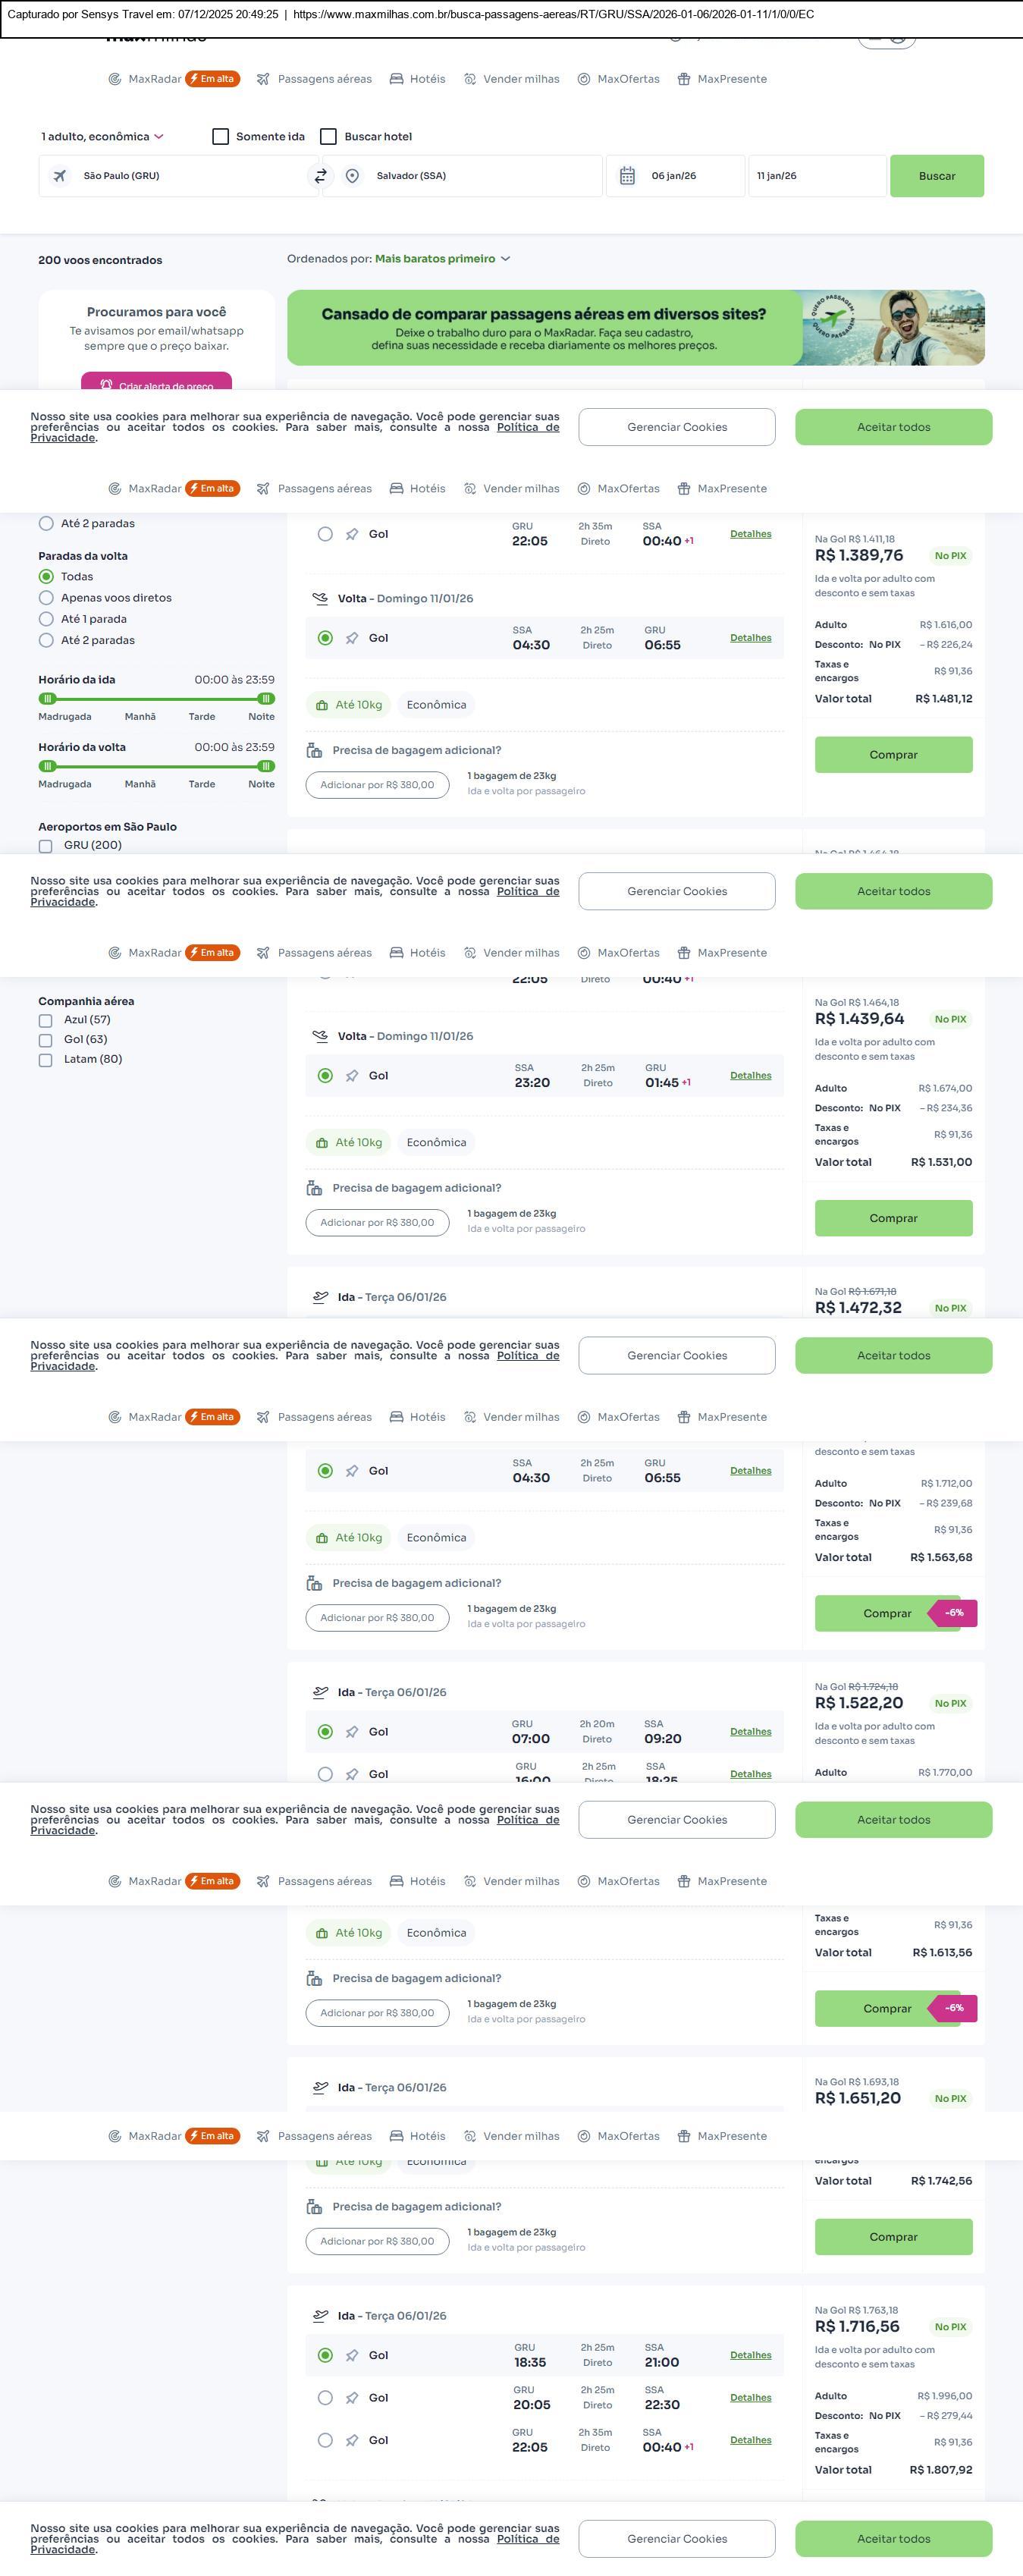Viewport: 1023px width, 2576px height.
Task: Open the 1 adulto, econômica passenger dropdown
Action: (102, 137)
